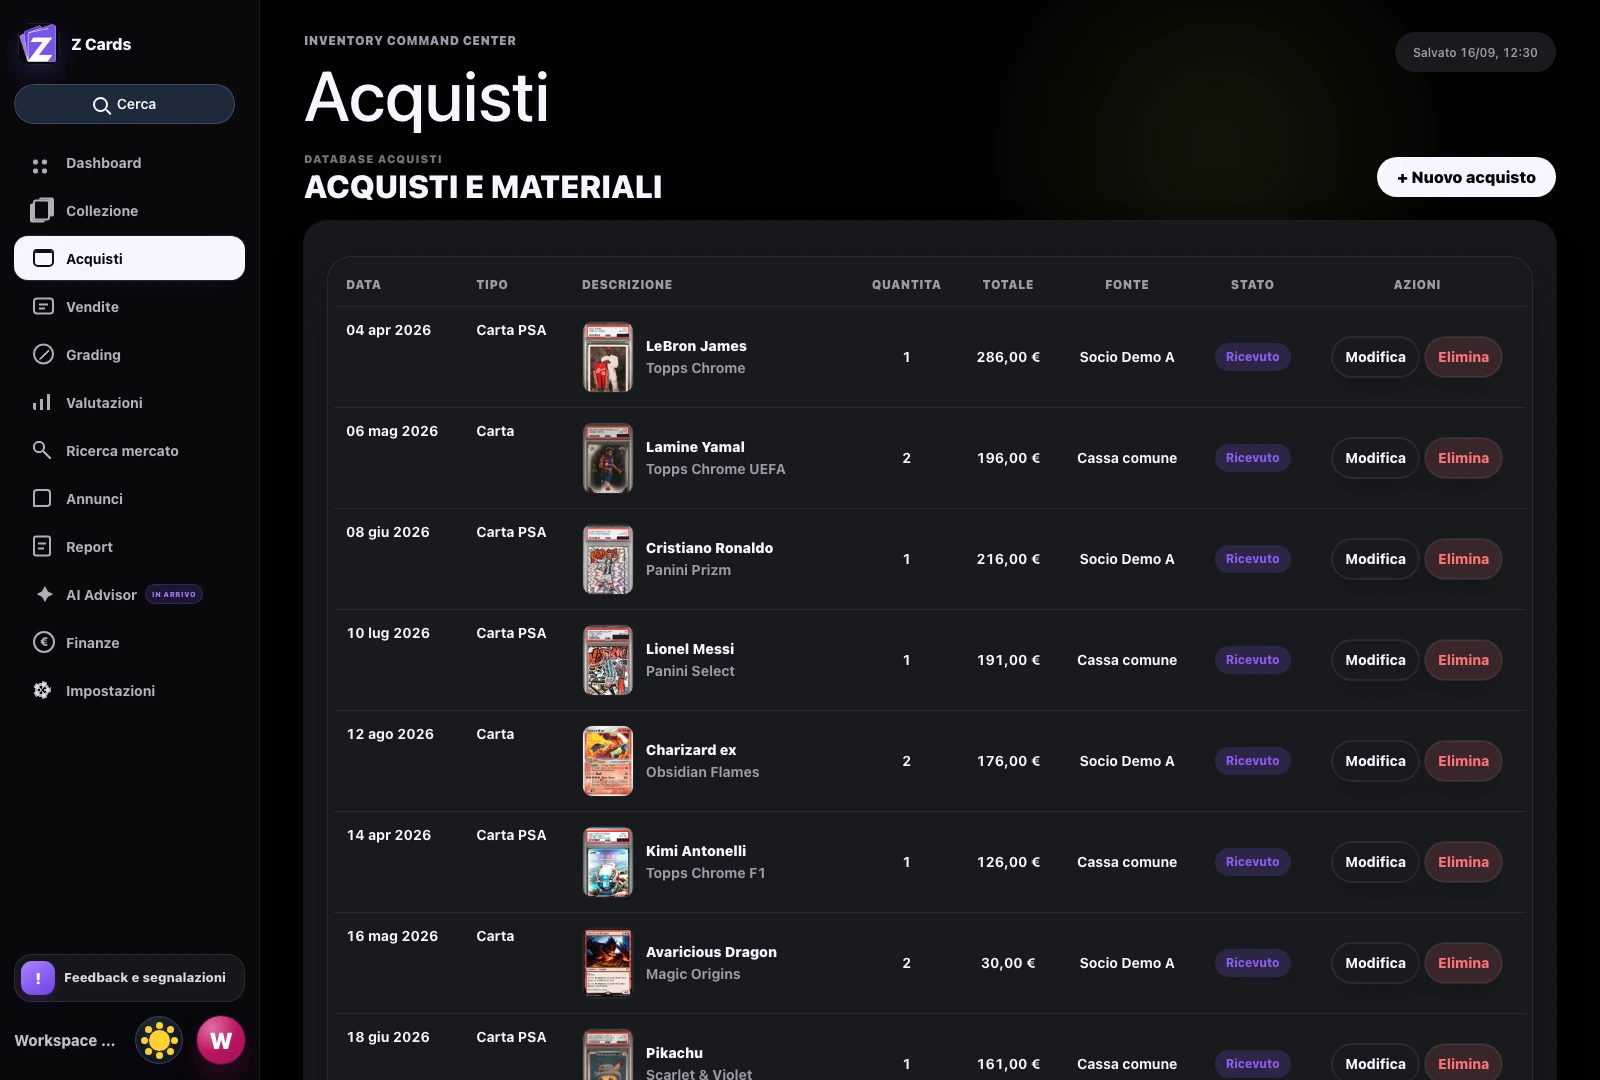Edit the Cristiano Ronaldo row
Viewport: 1600px width, 1080px height.
1375,559
